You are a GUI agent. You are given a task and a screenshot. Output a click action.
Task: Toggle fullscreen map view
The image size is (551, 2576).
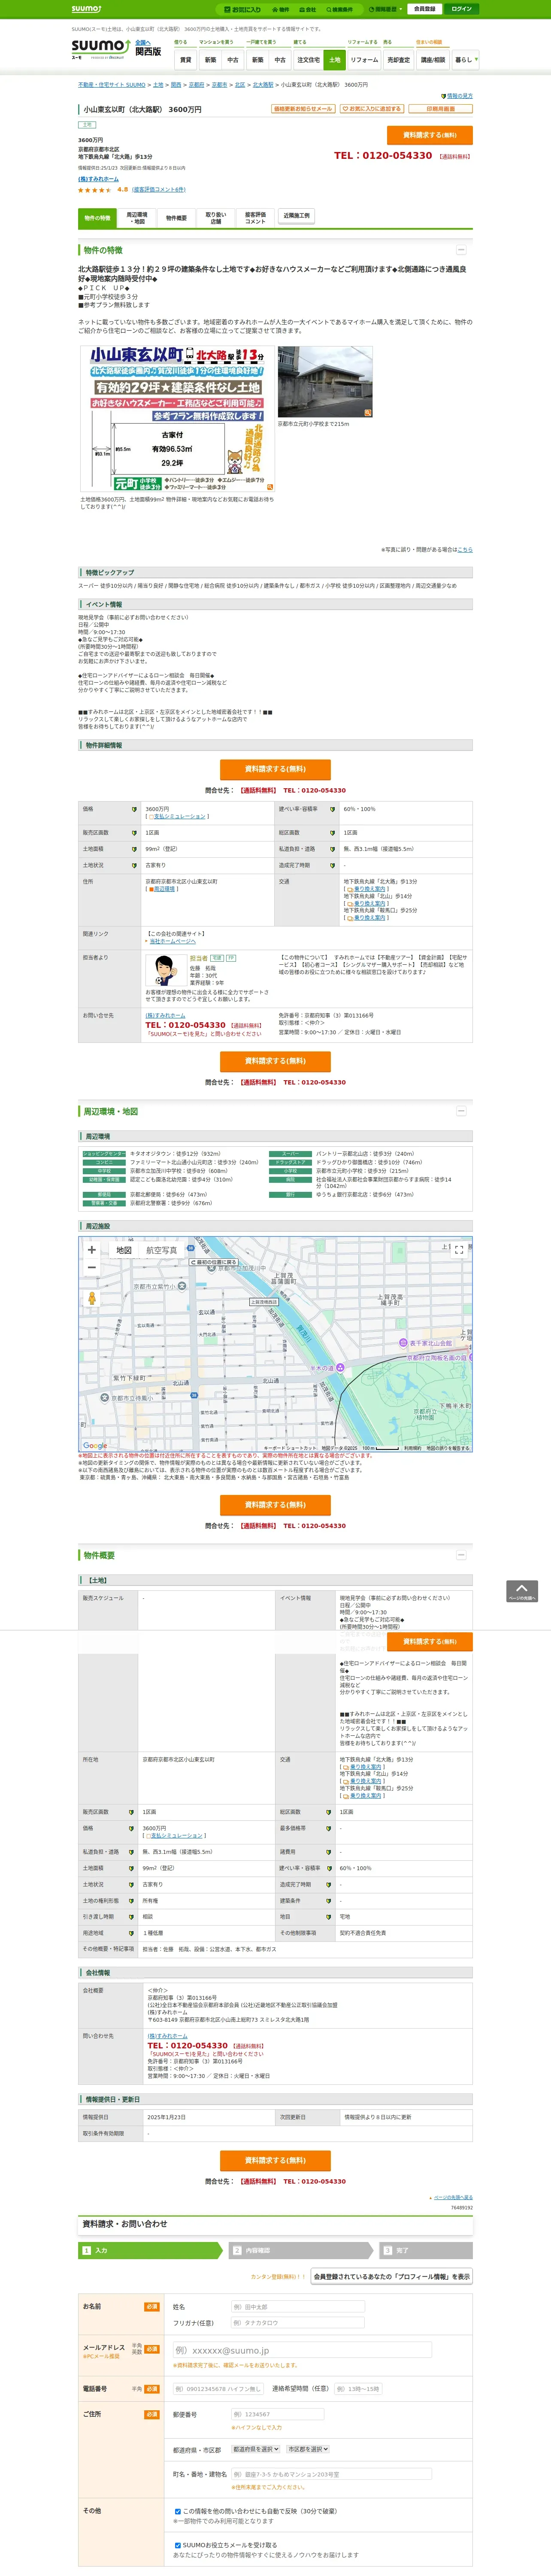(x=459, y=1249)
